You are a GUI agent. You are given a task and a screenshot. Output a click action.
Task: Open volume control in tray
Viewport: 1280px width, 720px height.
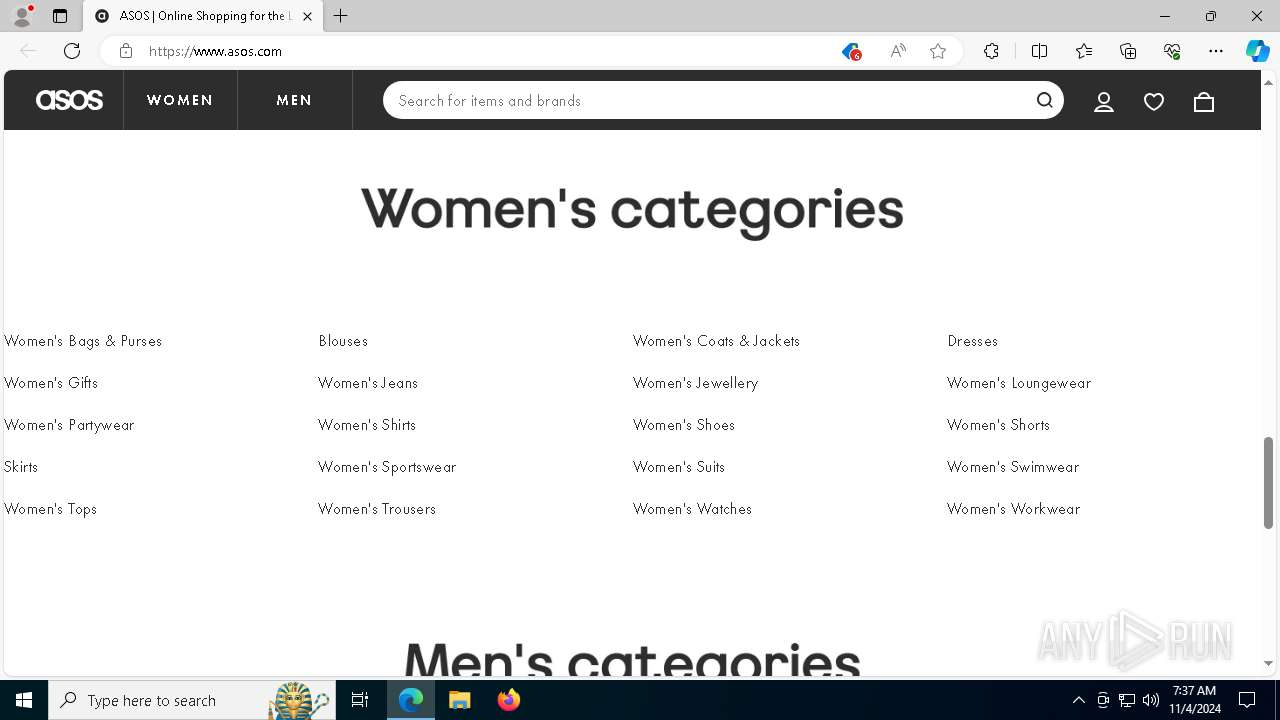(1150, 700)
